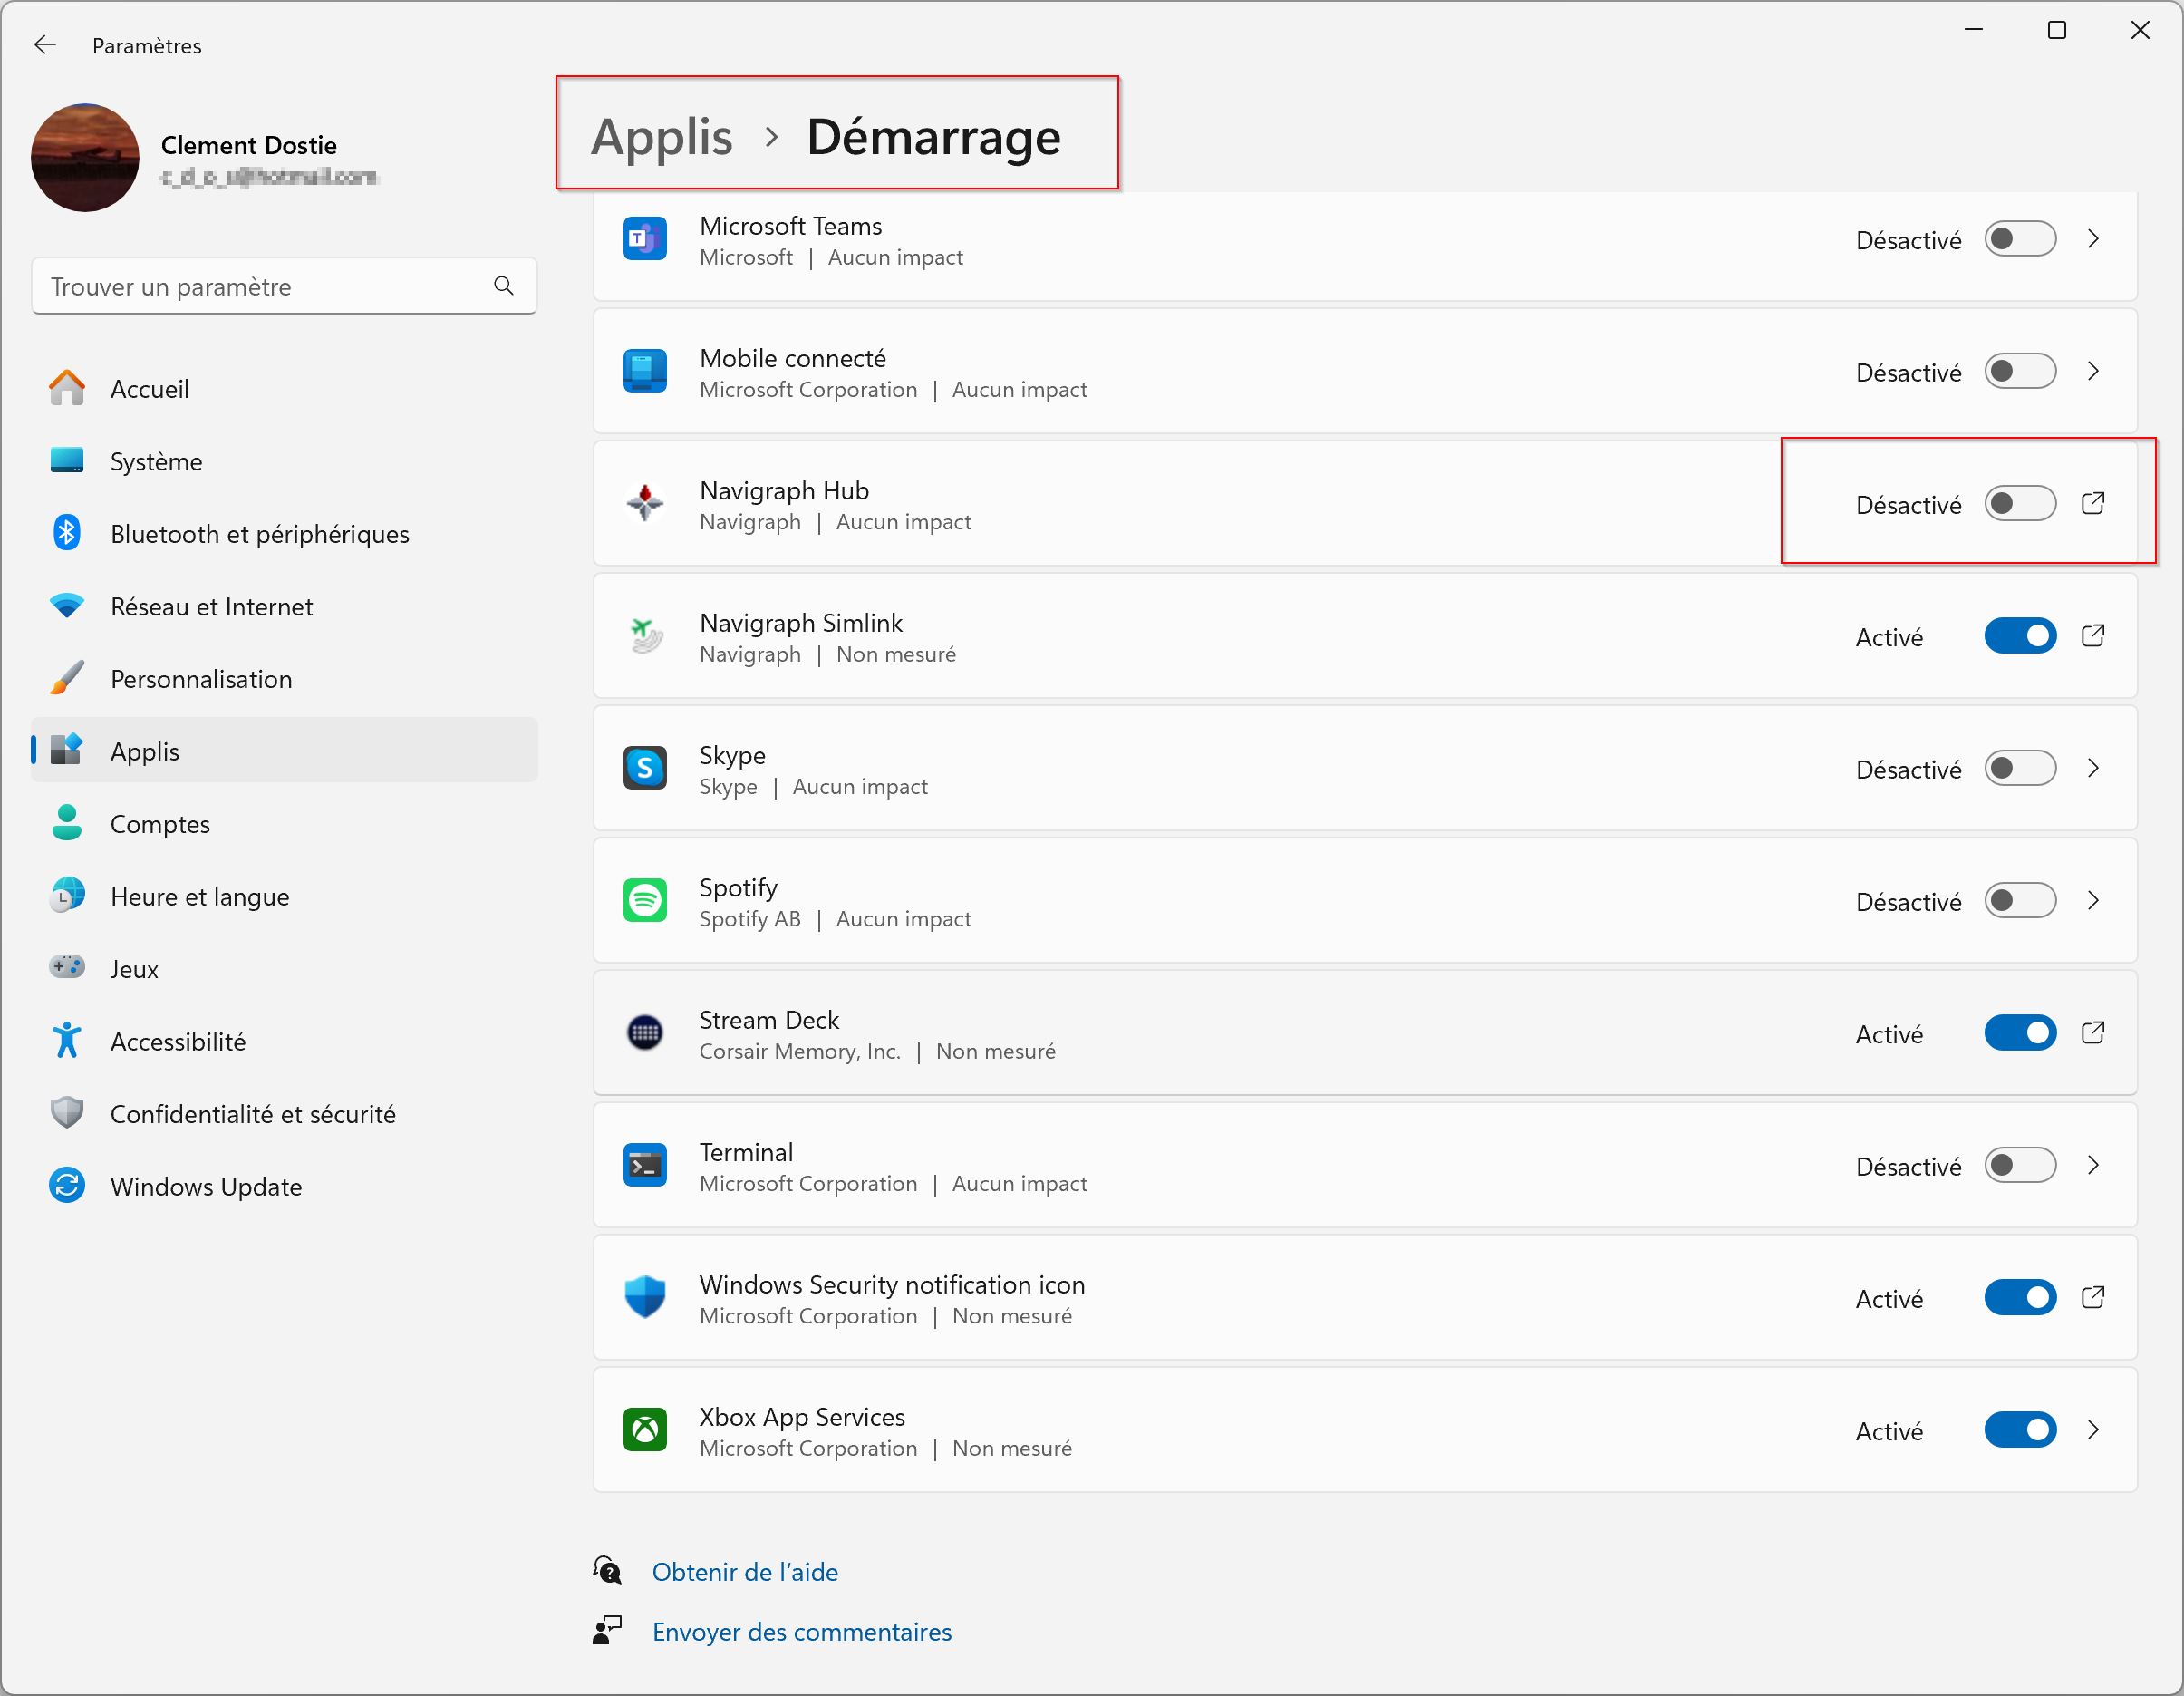Click the Obtenir de l'aide help icon
This screenshot has height=1696, width=2184.
607,1570
